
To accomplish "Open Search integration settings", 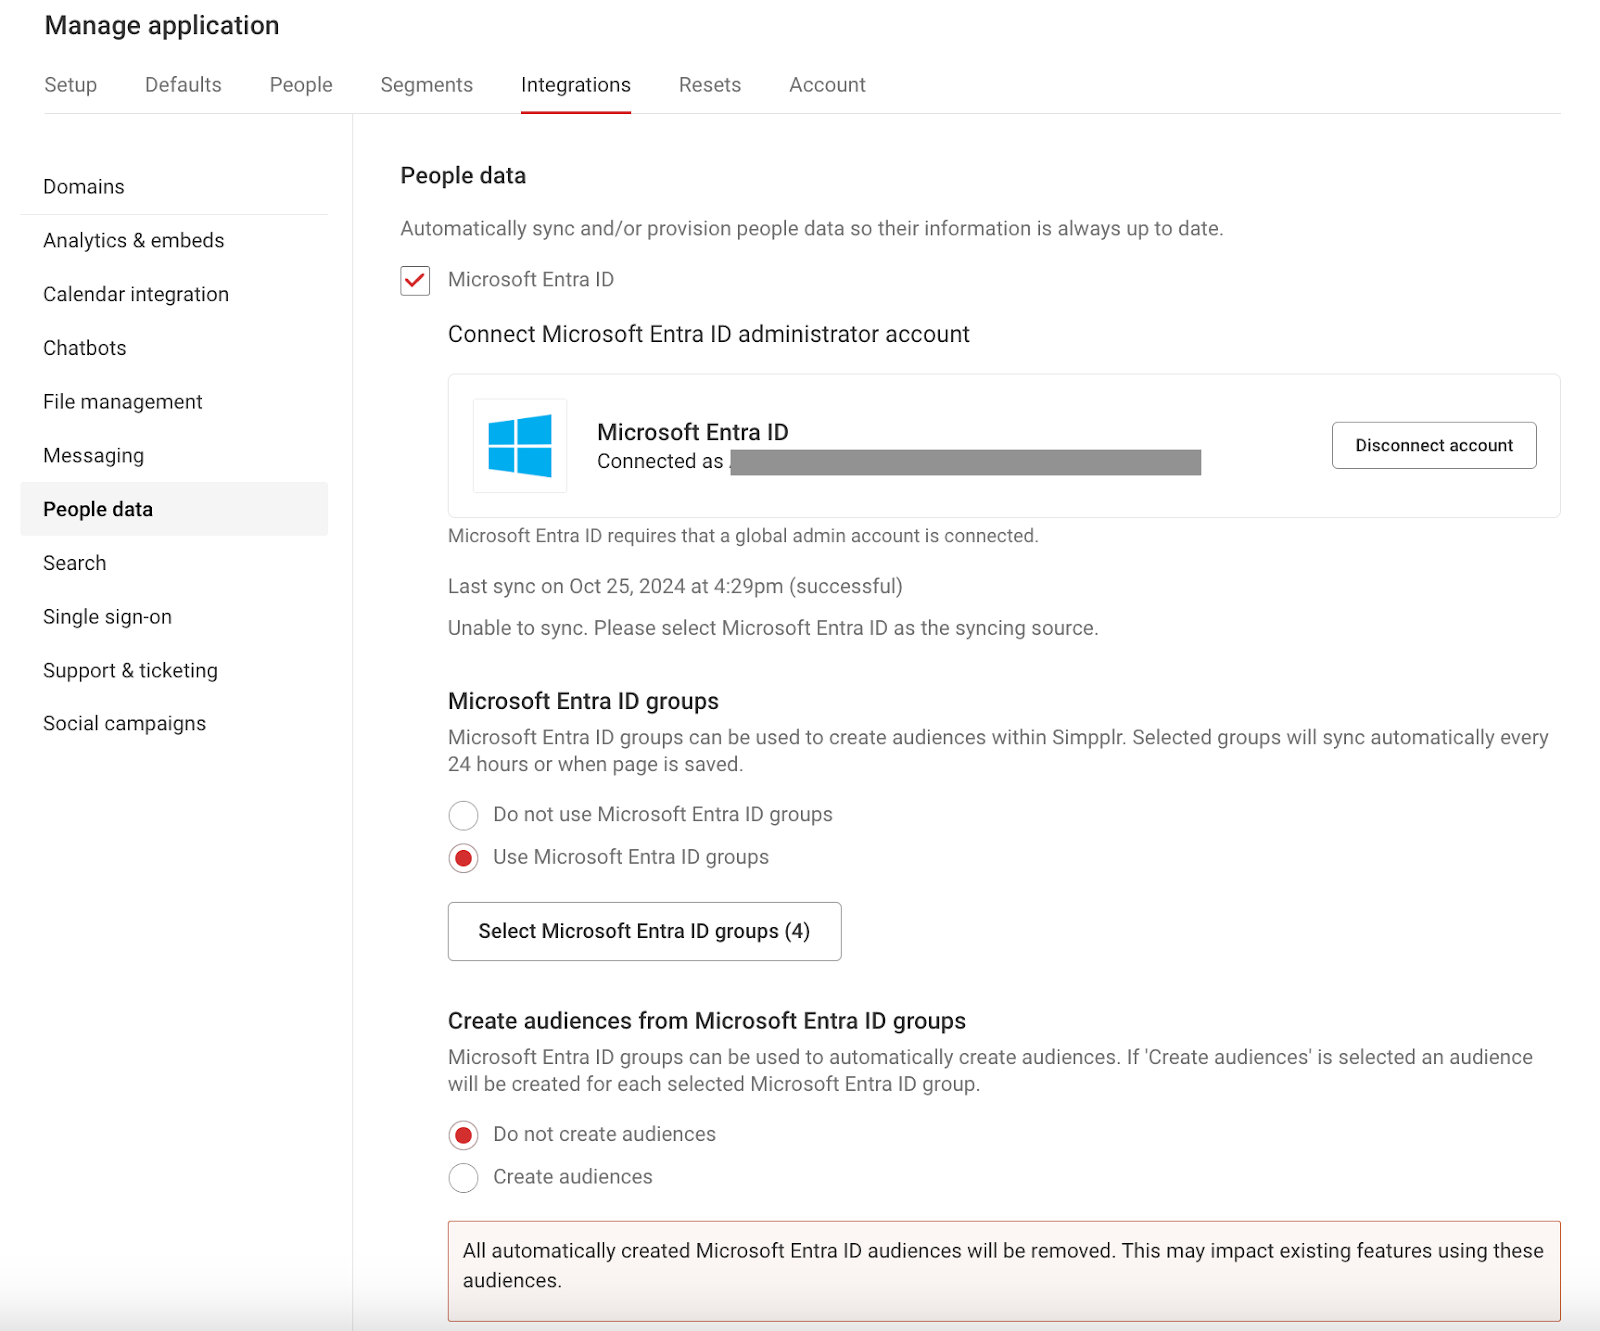I will point(174,563).
